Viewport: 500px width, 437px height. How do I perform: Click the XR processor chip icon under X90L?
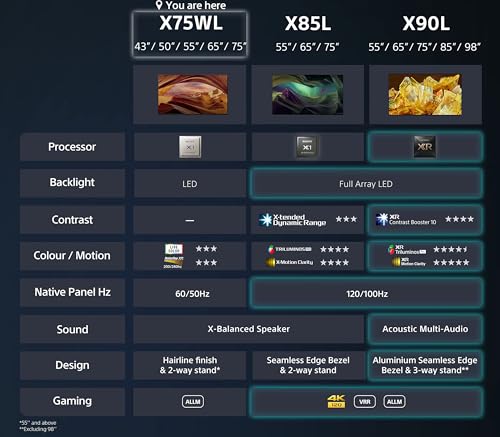click(425, 147)
